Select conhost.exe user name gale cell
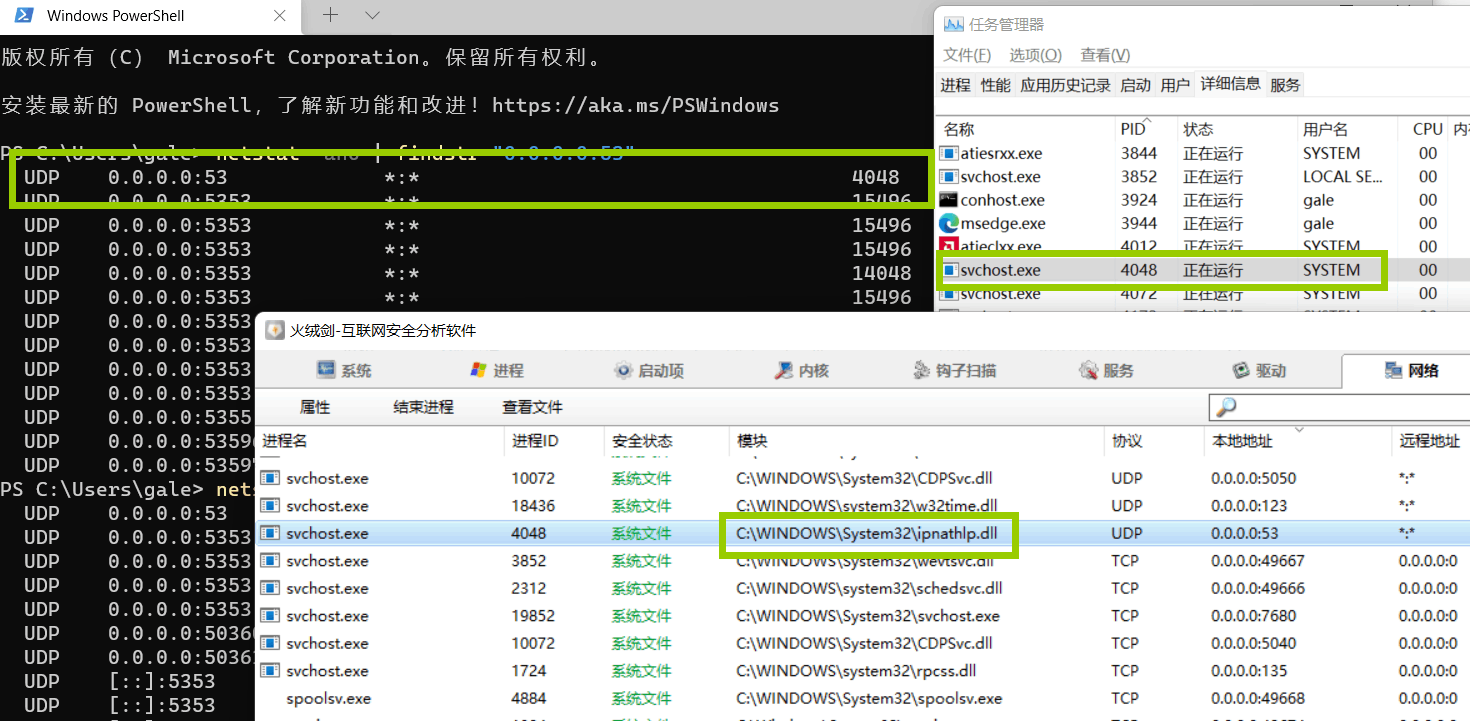The image size is (1470, 721). point(1318,200)
